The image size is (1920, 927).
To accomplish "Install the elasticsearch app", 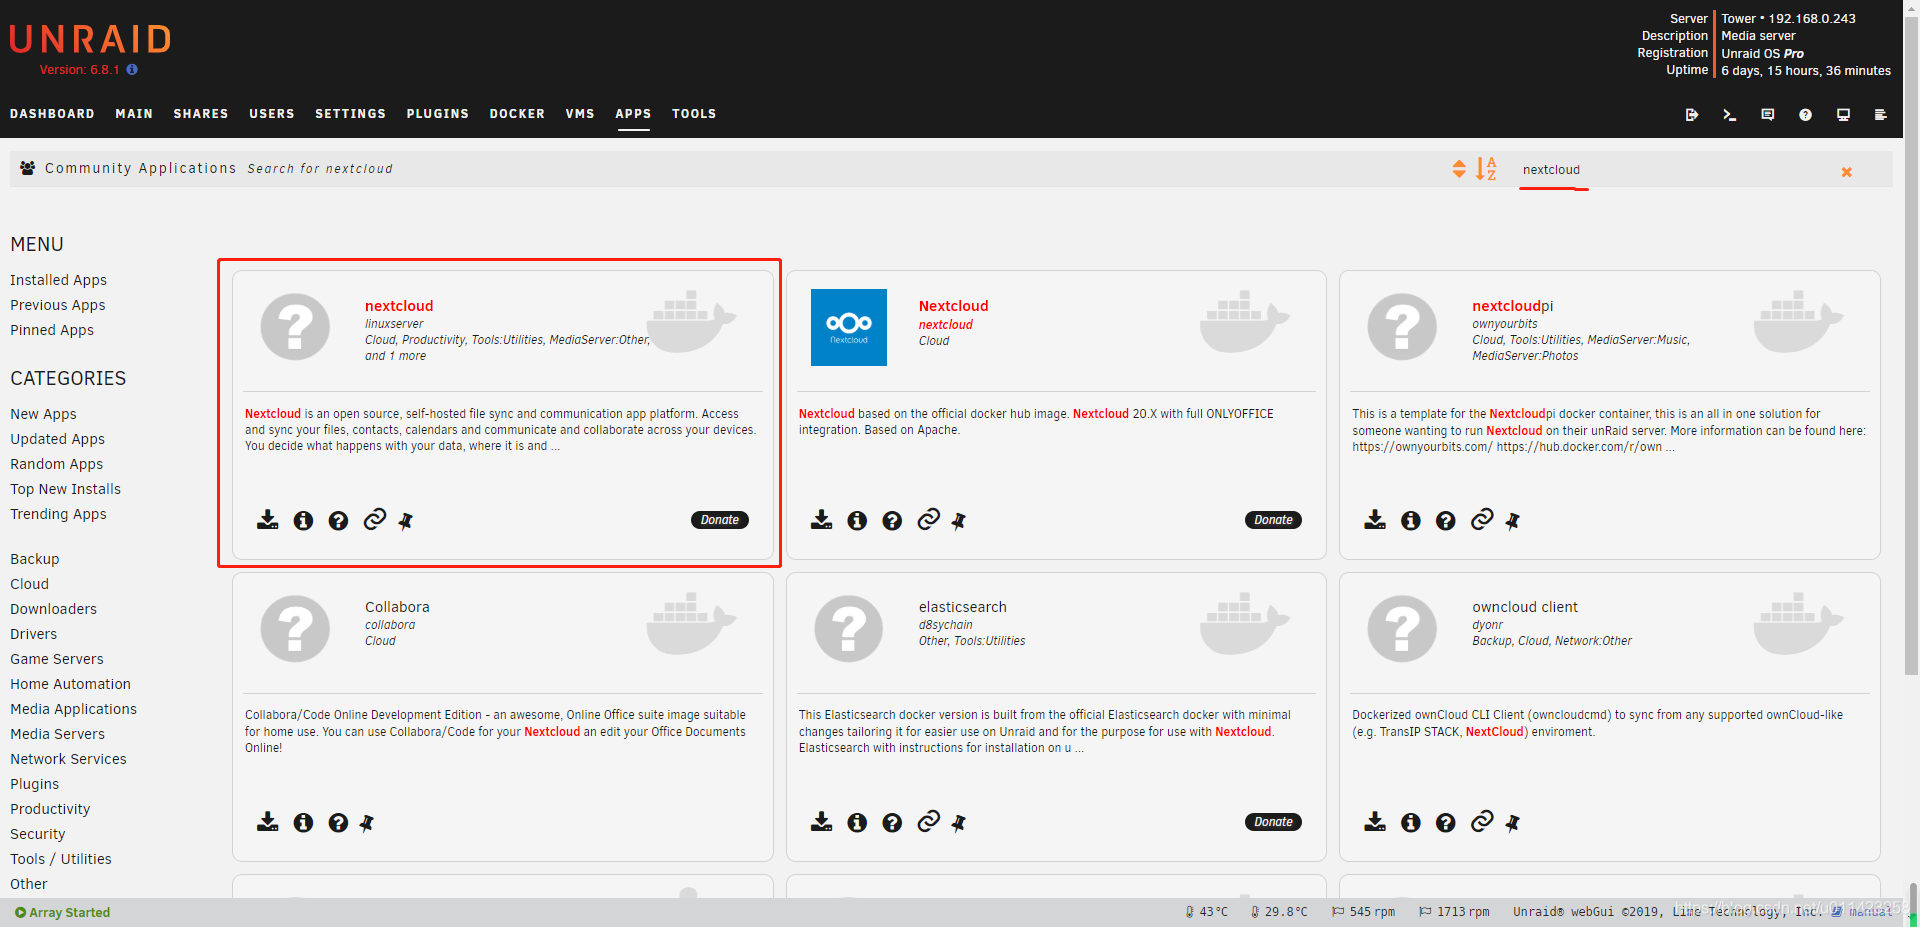I will tap(822, 822).
